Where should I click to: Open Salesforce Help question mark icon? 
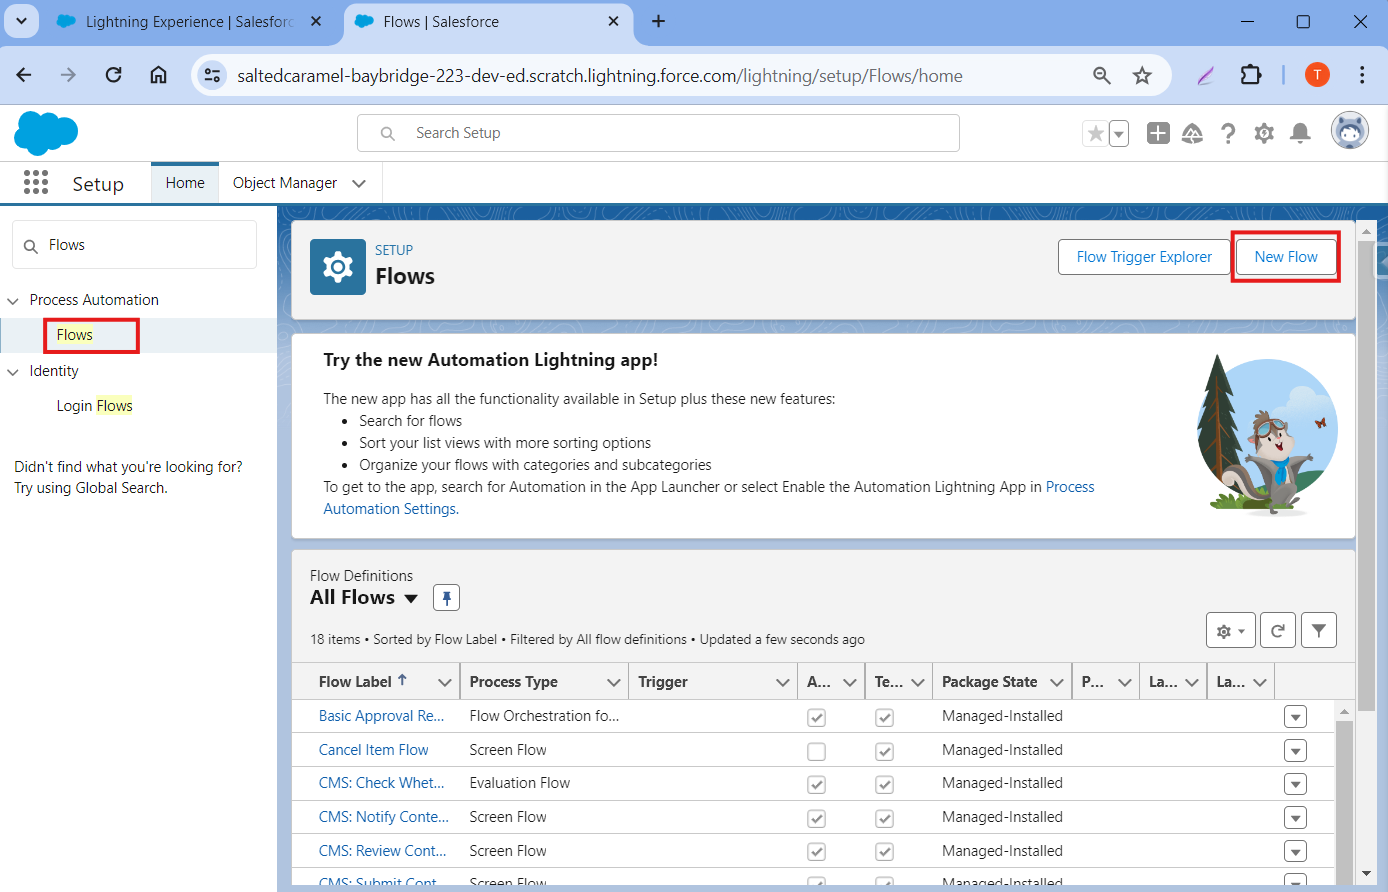[x=1228, y=133]
